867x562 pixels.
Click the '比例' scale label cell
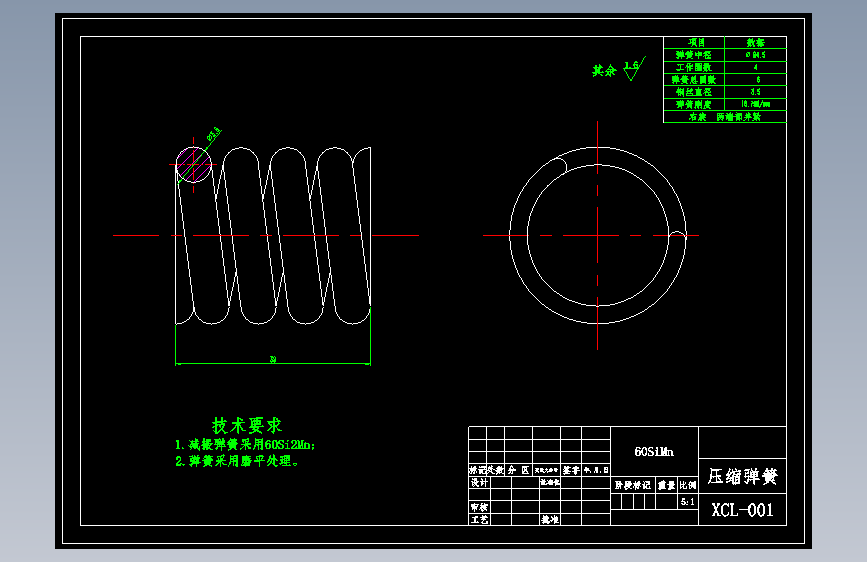(688, 485)
